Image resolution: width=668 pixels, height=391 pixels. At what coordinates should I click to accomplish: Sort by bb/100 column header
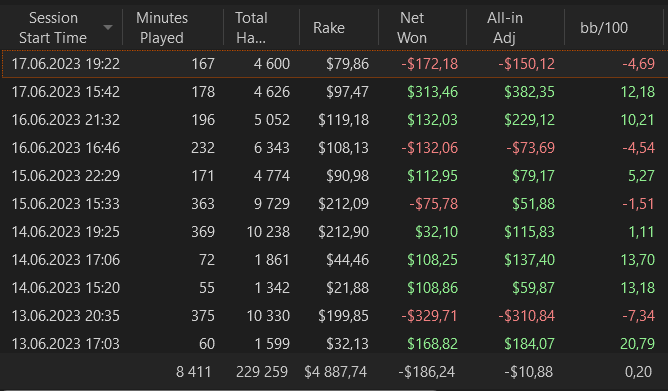coord(614,28)
